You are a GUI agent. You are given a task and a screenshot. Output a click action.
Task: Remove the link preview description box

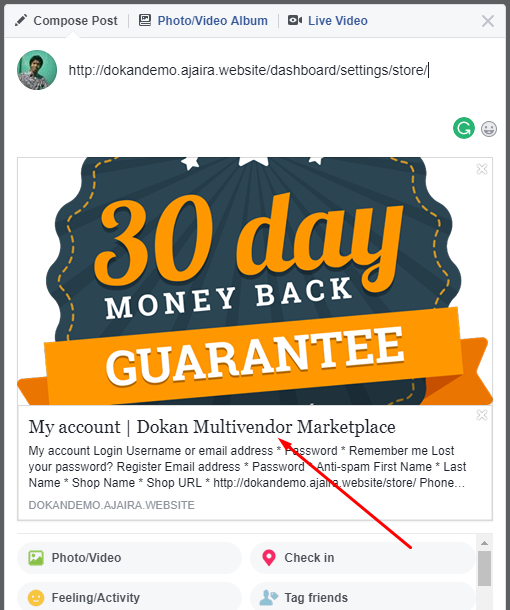(x=482, y=415)
